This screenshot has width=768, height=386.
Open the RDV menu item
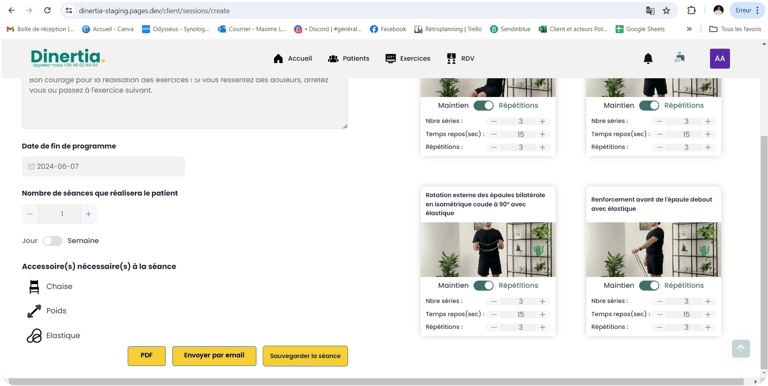[x=460, y=59]
